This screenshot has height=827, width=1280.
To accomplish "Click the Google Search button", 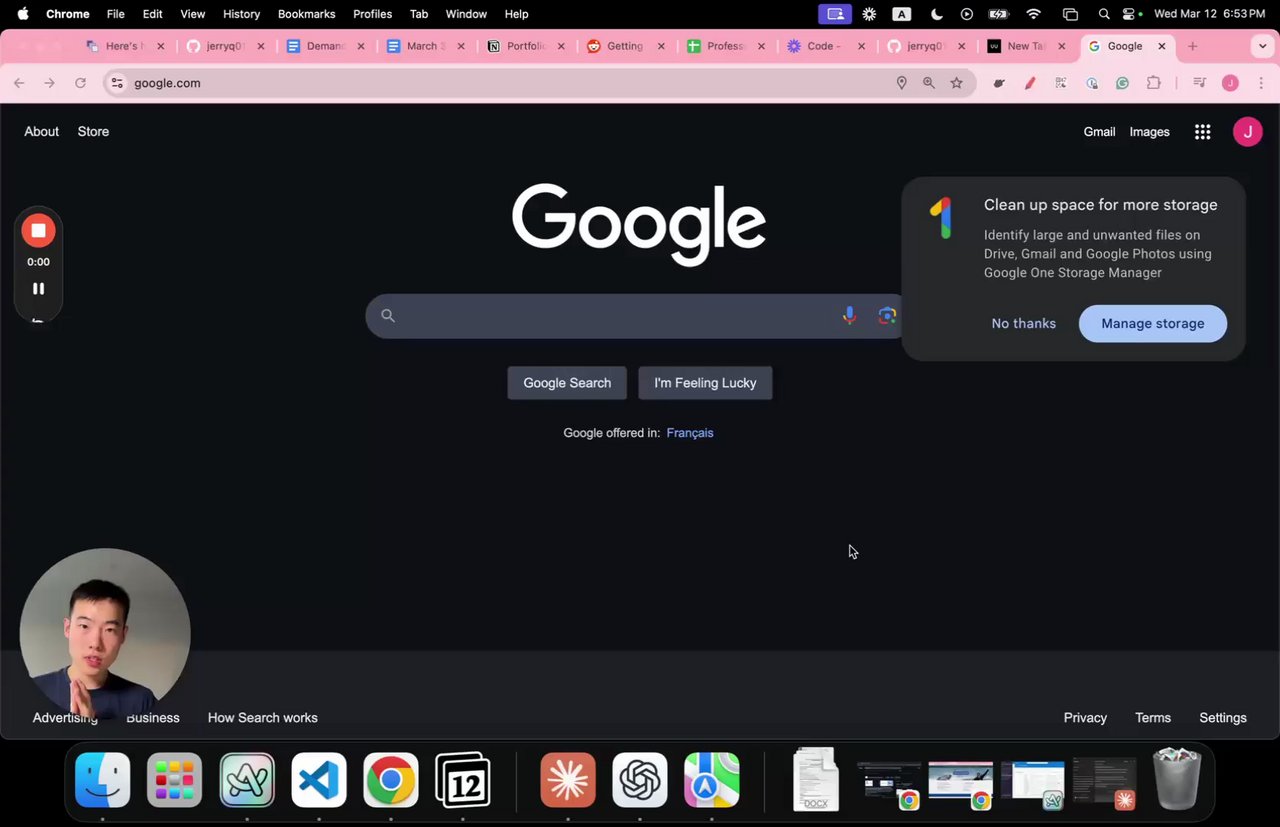I will 567,383.
